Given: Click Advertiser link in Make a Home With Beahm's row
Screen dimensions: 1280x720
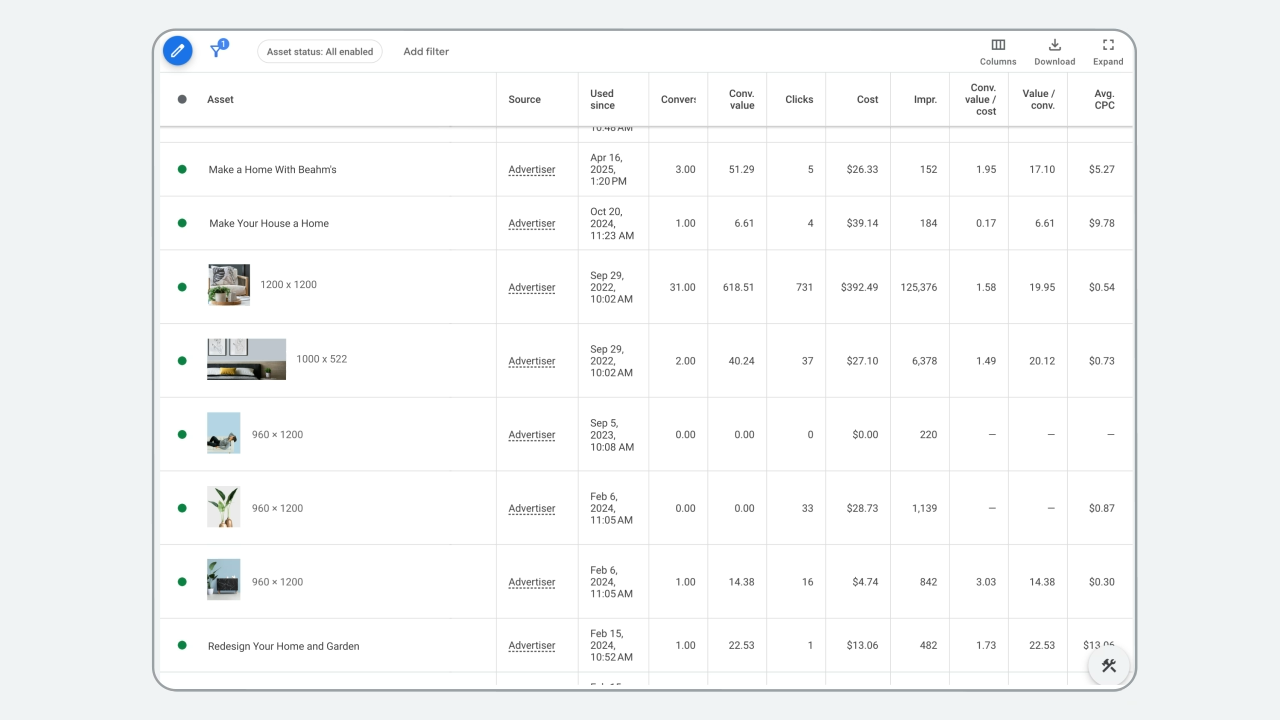Looking at the screenshot, I should point(531,170).
